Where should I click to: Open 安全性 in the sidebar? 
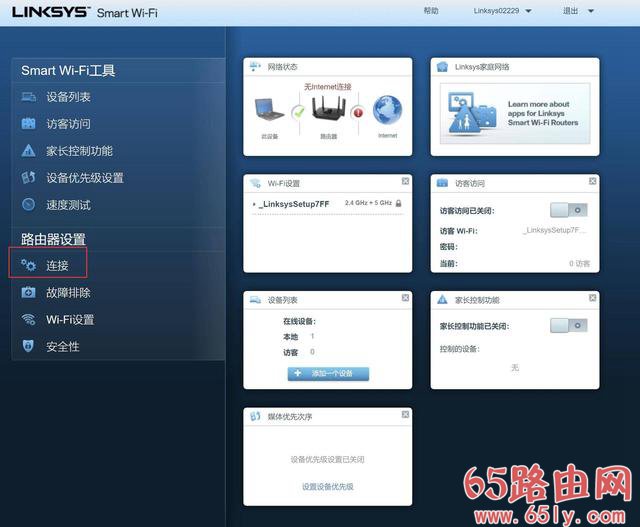pyautogui.click(x=62, y=347)
